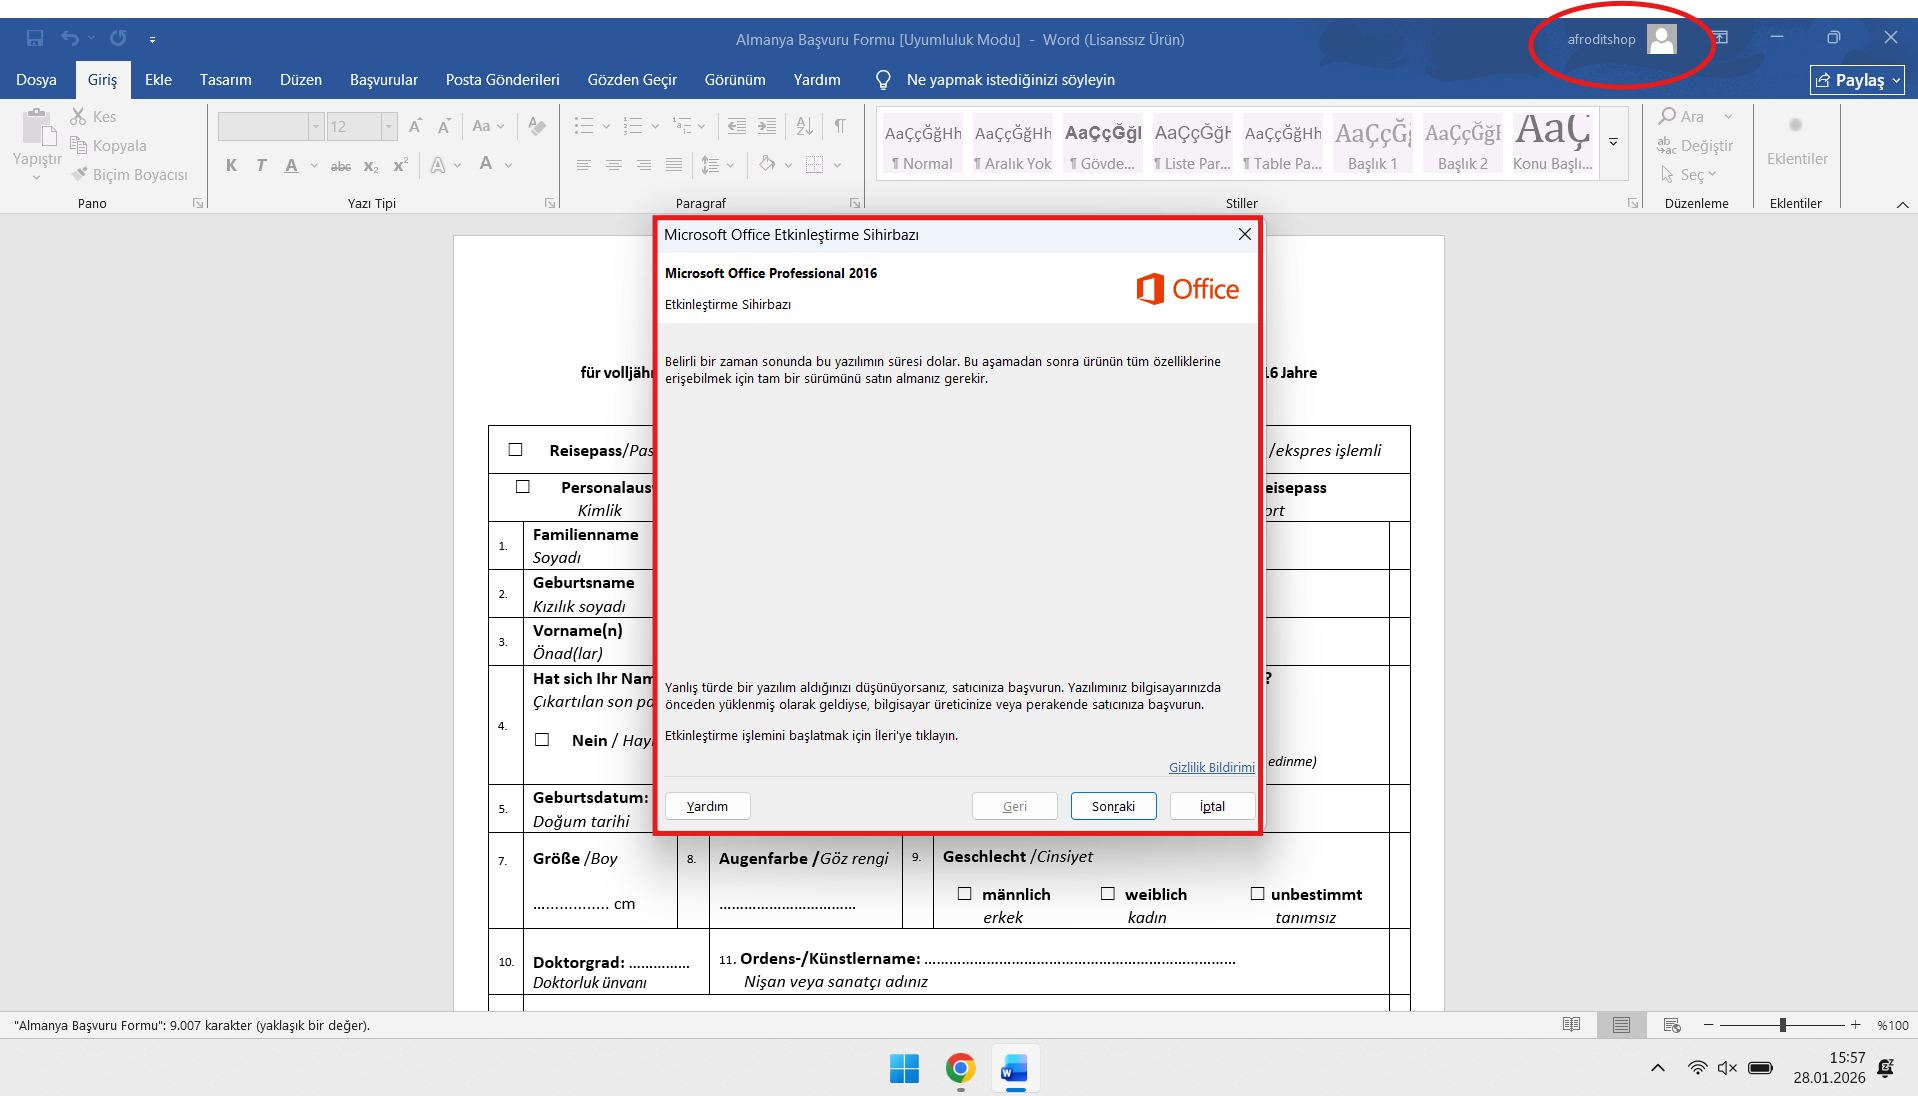Click the subscript x₂ icon
The height and width of the screenshot is (1096, 1918).
(x=371, y=165)
